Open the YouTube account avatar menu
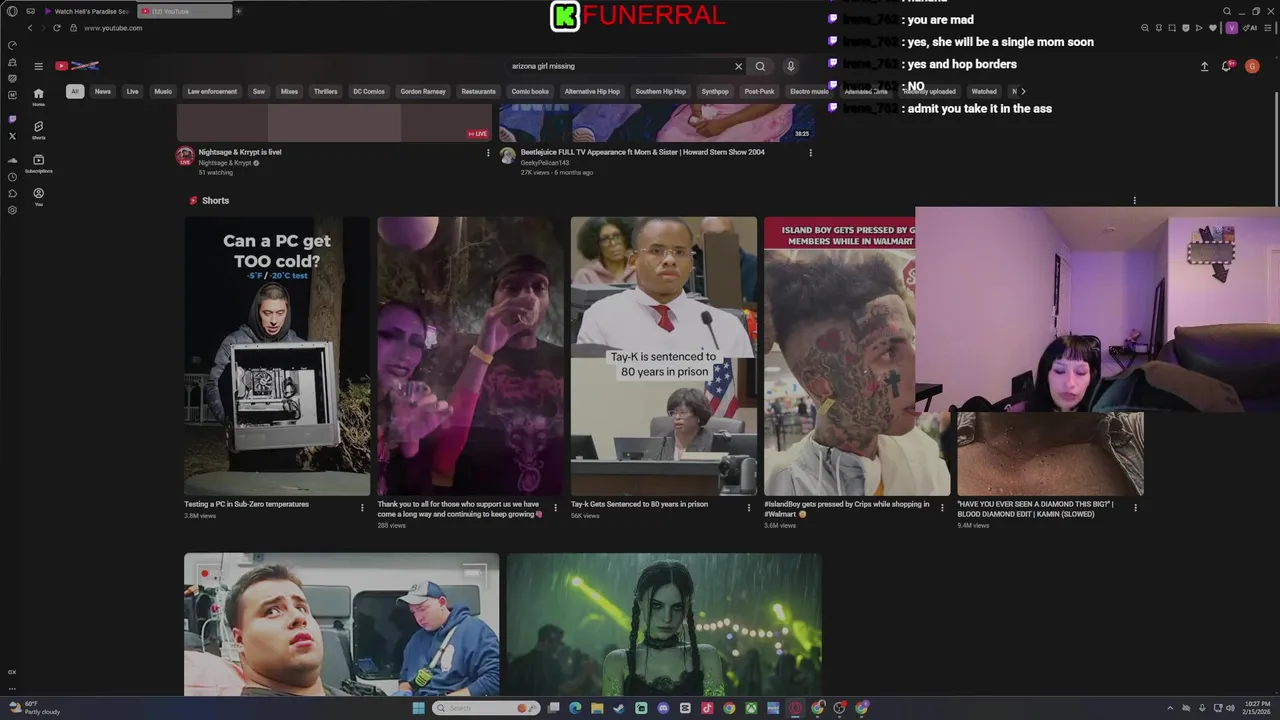This screenshot has width=1280, height=720. (x=1252, y=66)
